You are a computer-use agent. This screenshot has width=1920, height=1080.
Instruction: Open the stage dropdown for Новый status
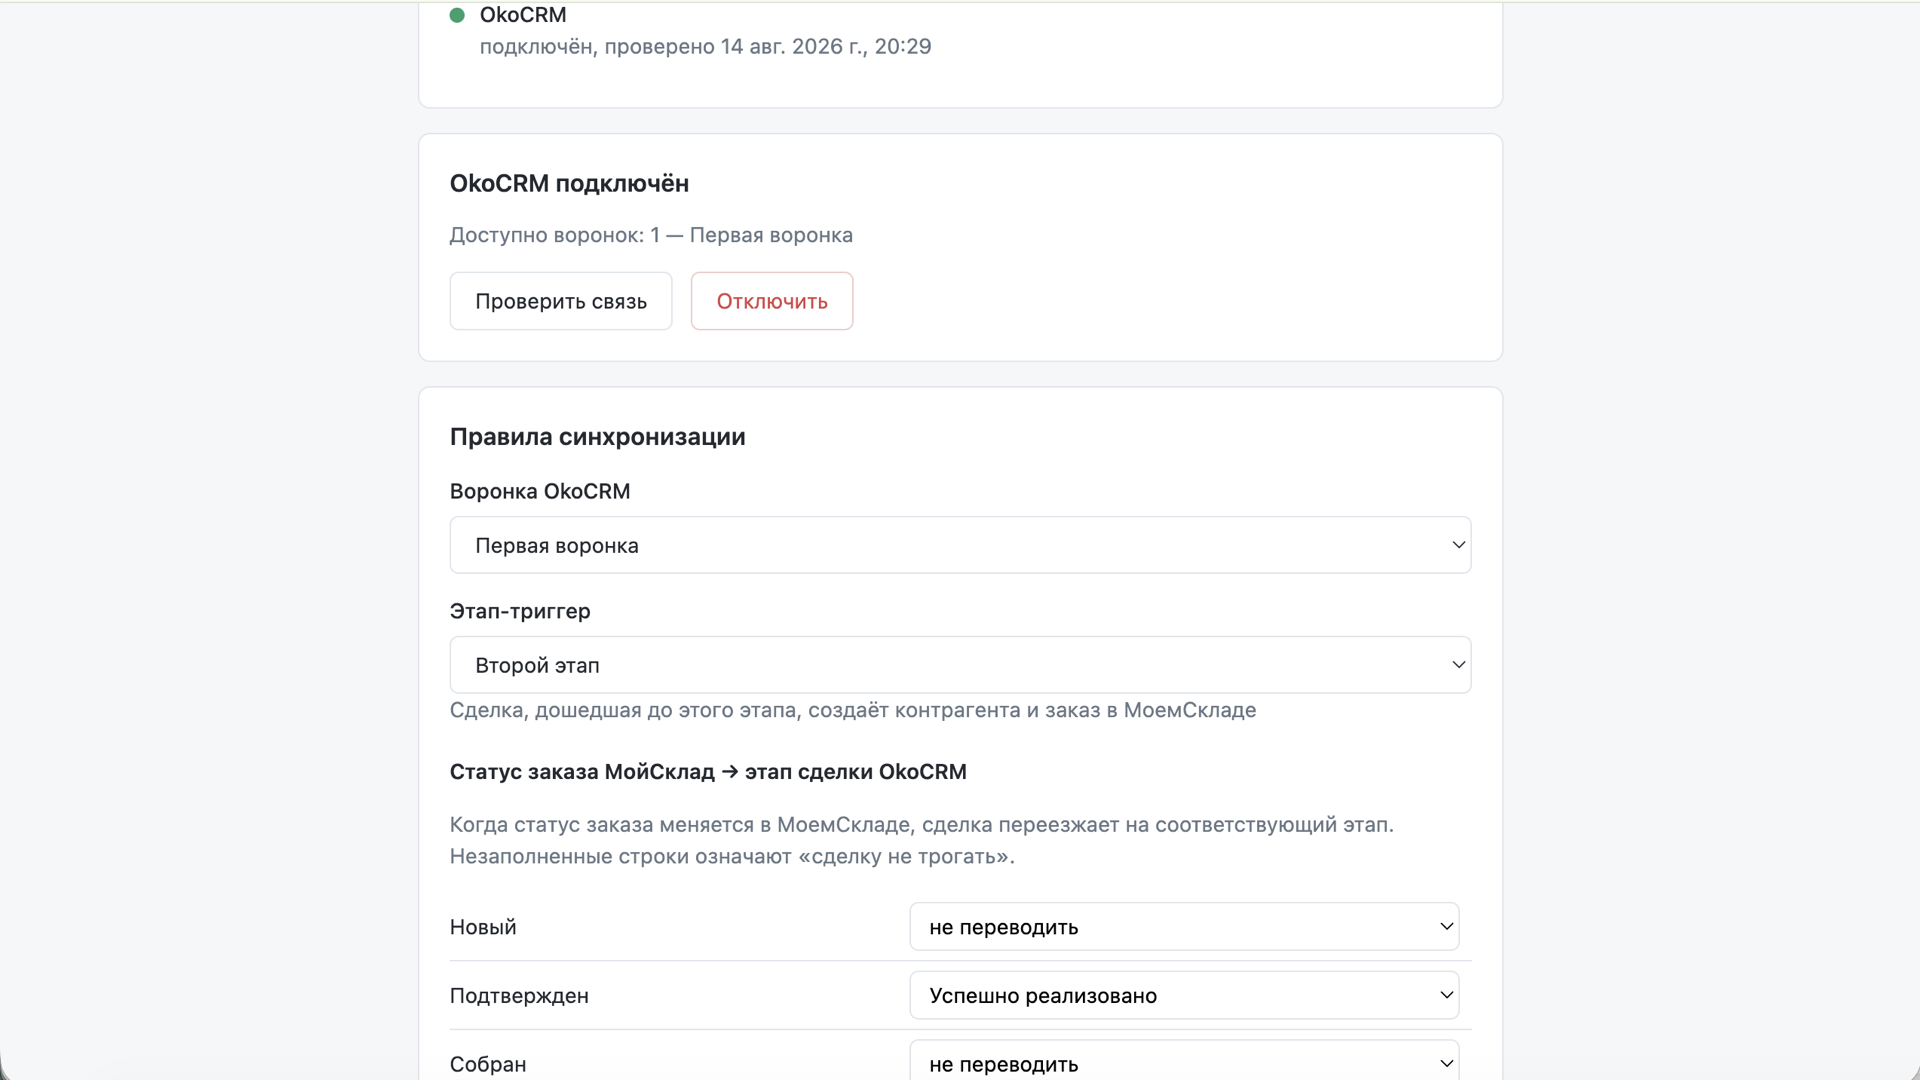(1184, 927)
